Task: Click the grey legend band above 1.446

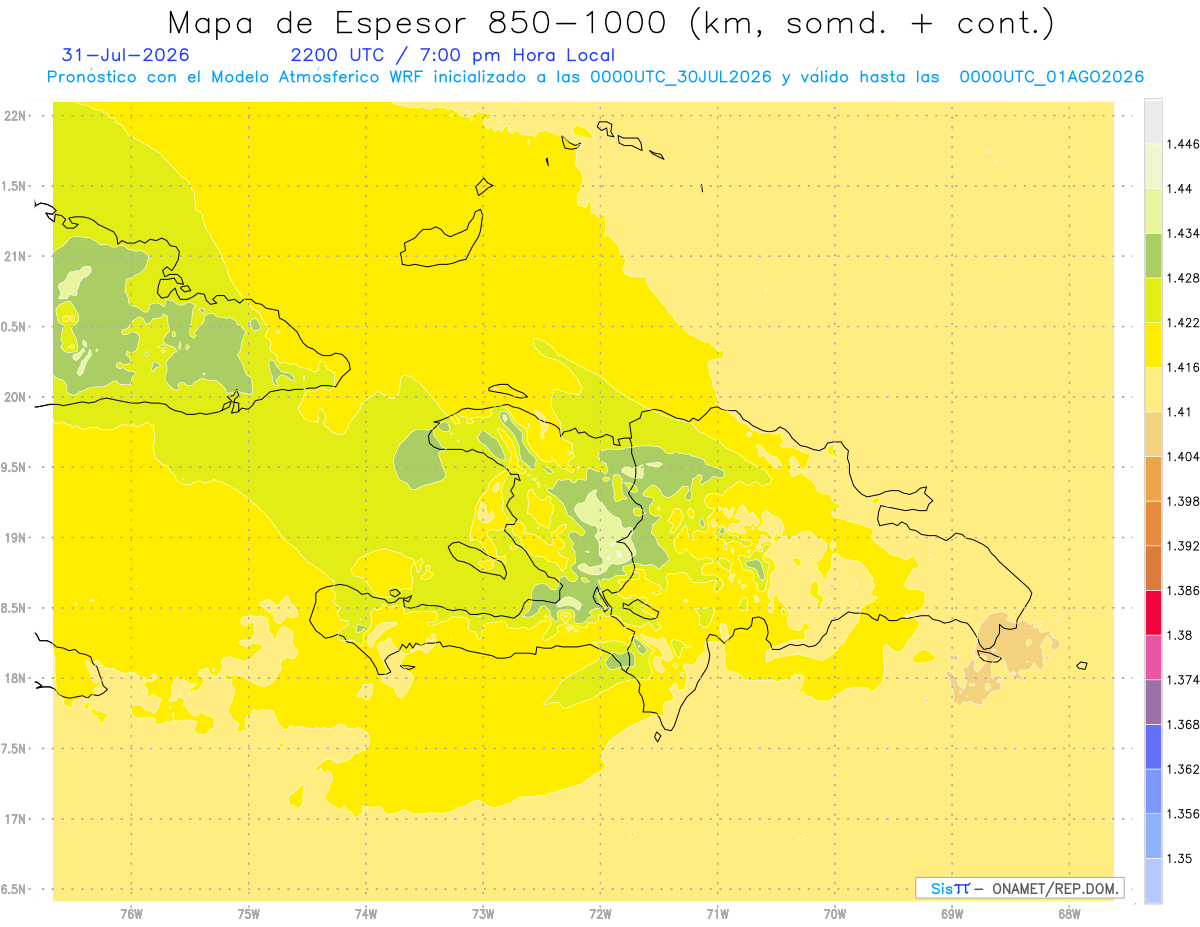Action: (x=1153, y=121)
